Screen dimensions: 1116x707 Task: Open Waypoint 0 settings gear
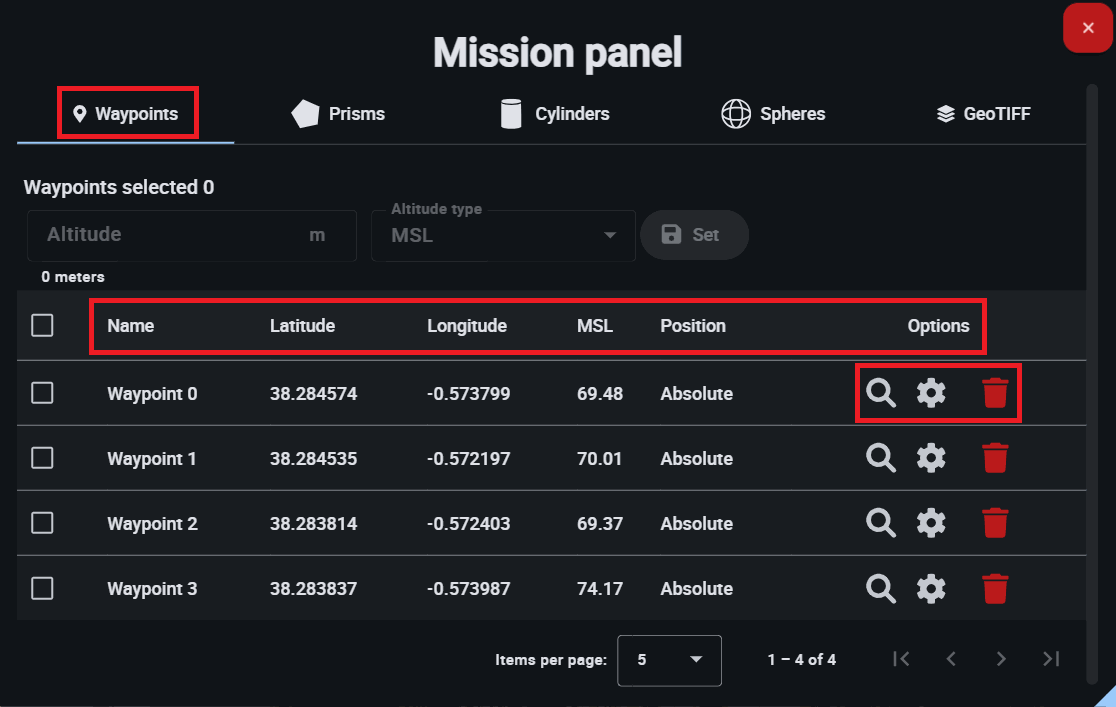coord(931,393)
